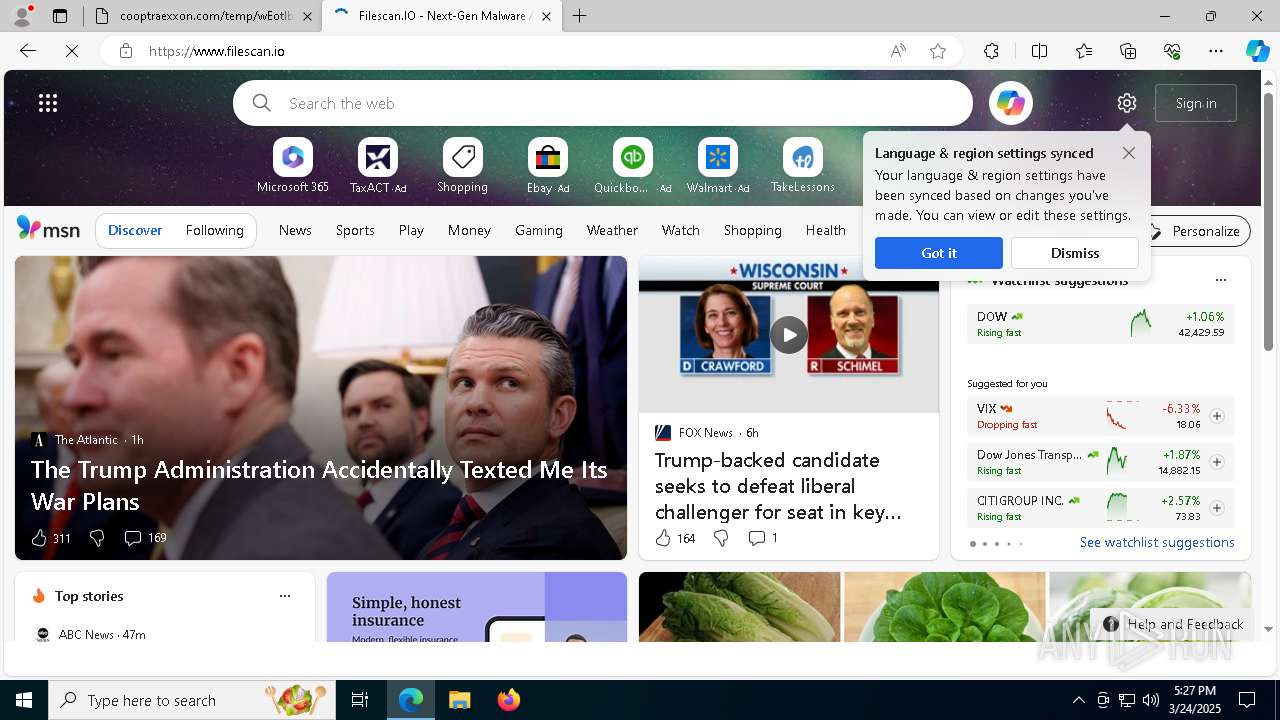1280x720 pixels.
Task: Click the browser back arrow
Action: click(x=28, y=51)
